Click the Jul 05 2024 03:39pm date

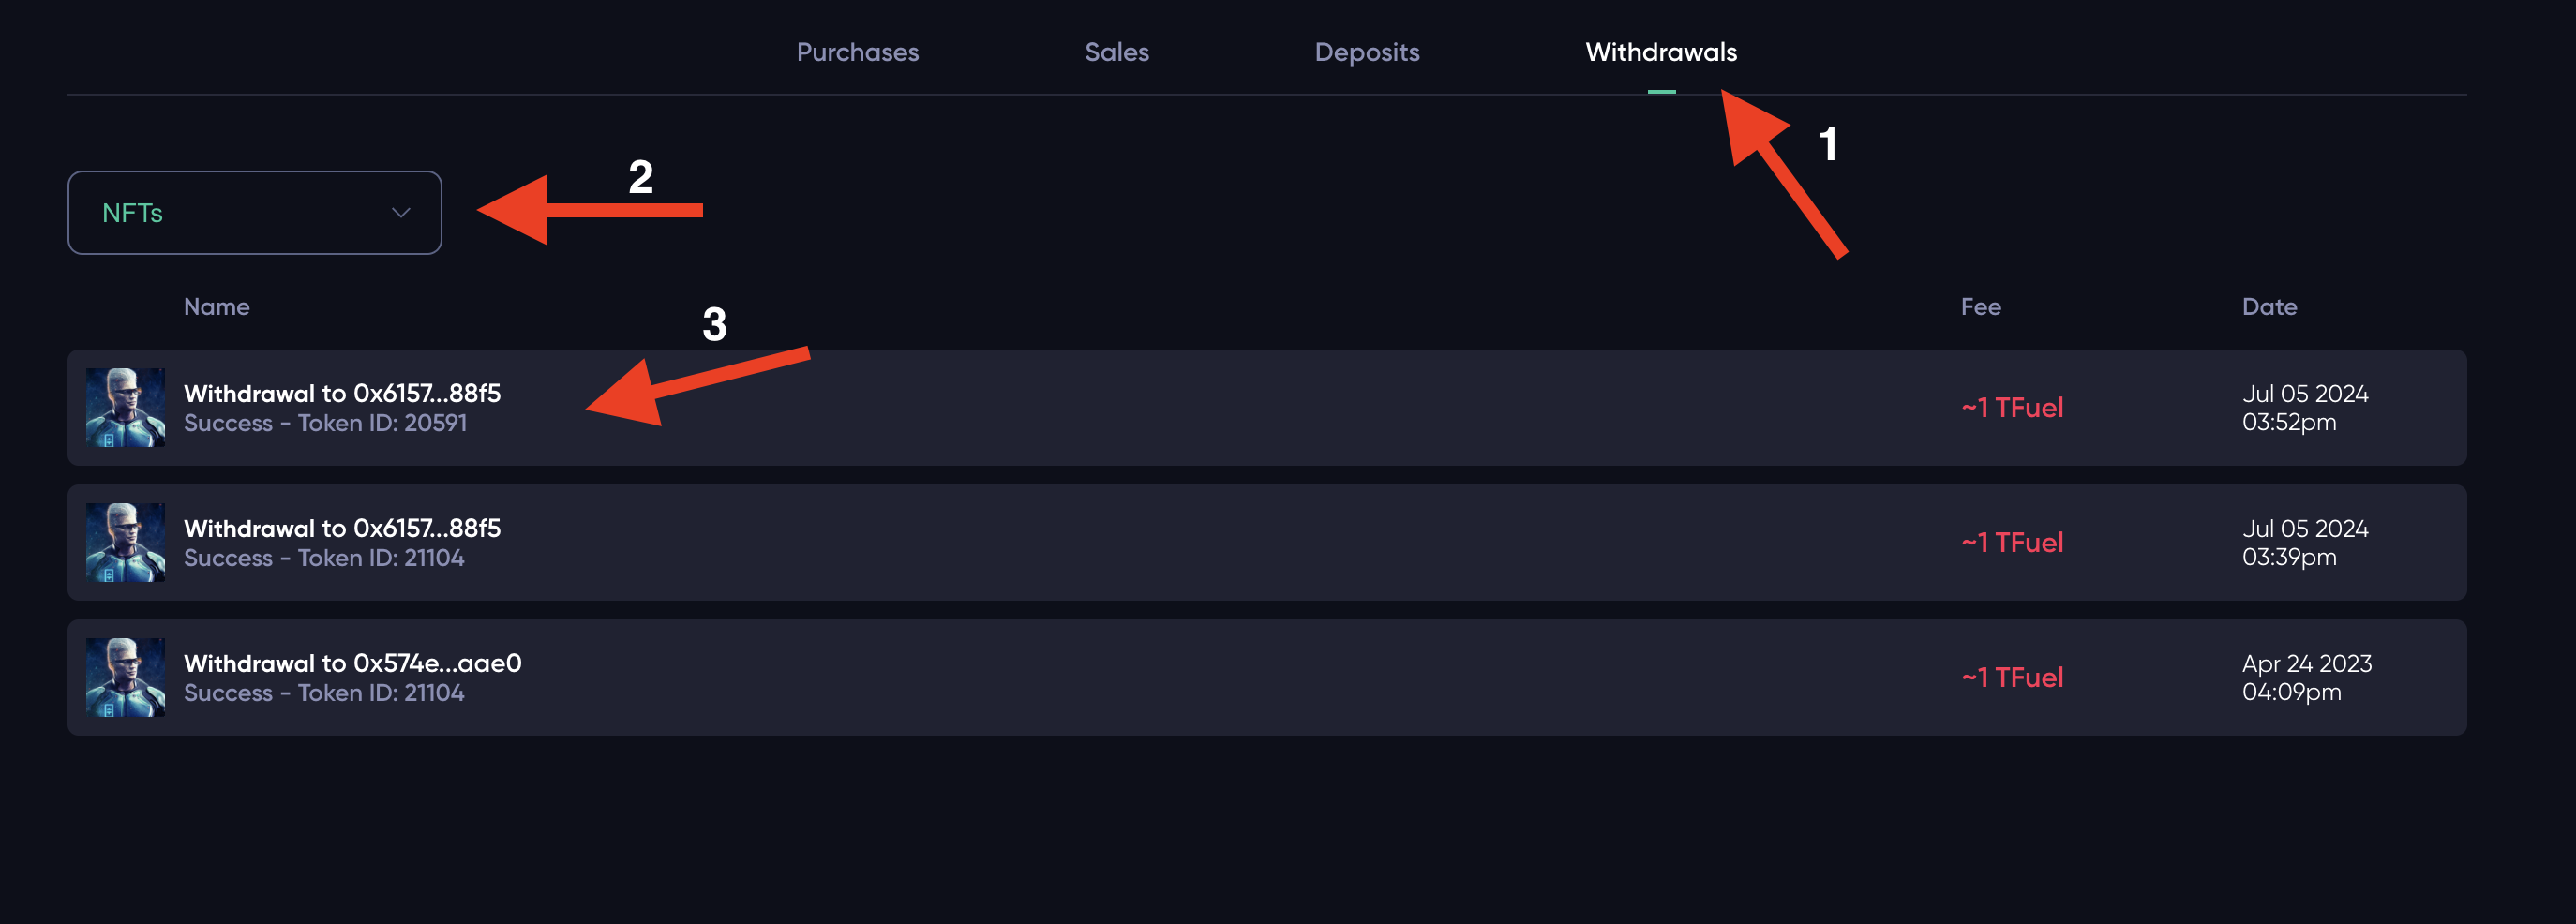pyautogui.click(x=2304, y=542)
